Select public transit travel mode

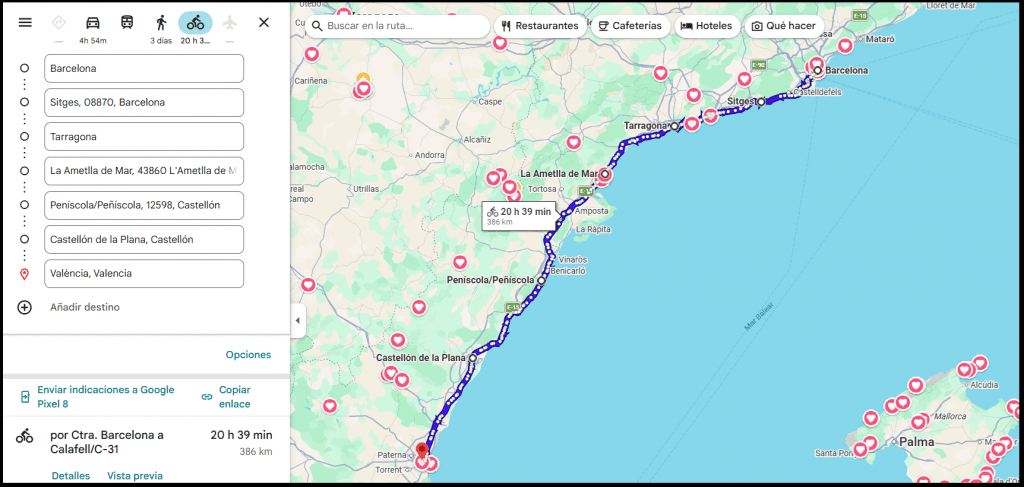(127, 22)
